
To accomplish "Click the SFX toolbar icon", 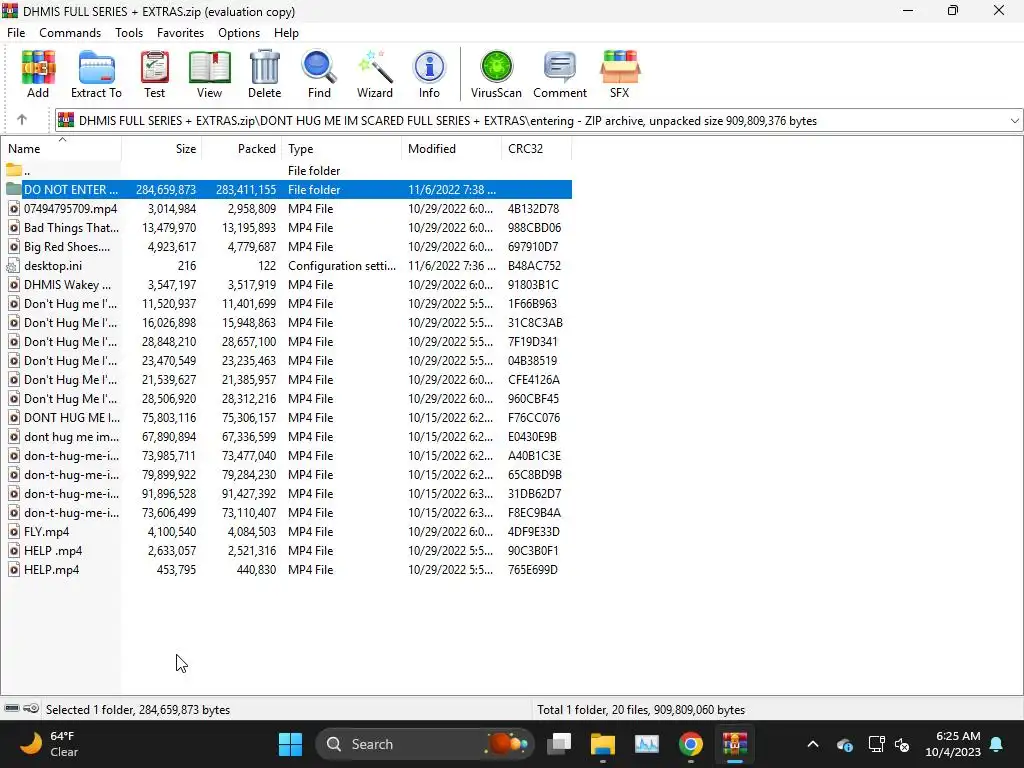I will (620, 74).
